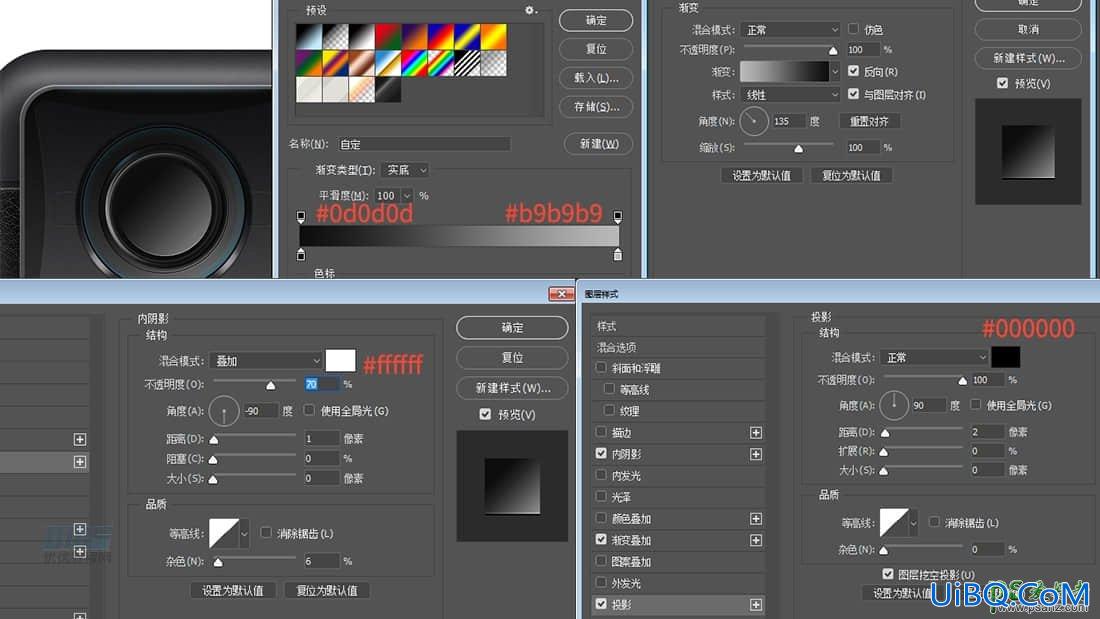Click the drop shadow 90 angle dial
This screenshot has height=619, width=1100.
click(894, 406)
